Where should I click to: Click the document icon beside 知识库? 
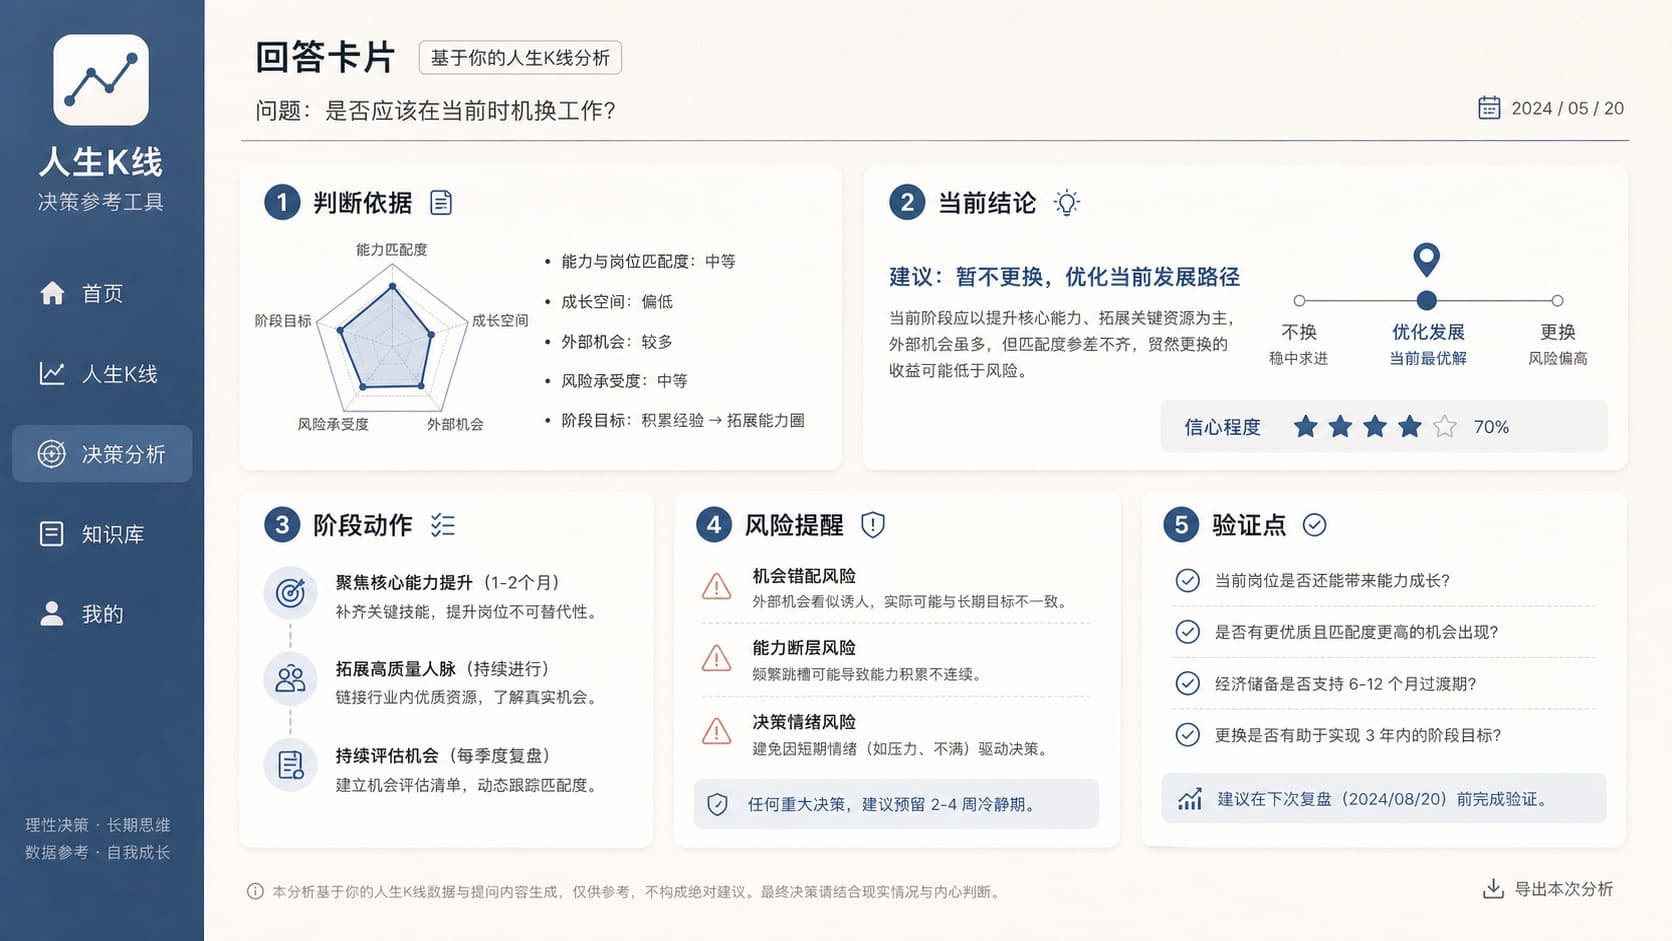tap(52, 534)
